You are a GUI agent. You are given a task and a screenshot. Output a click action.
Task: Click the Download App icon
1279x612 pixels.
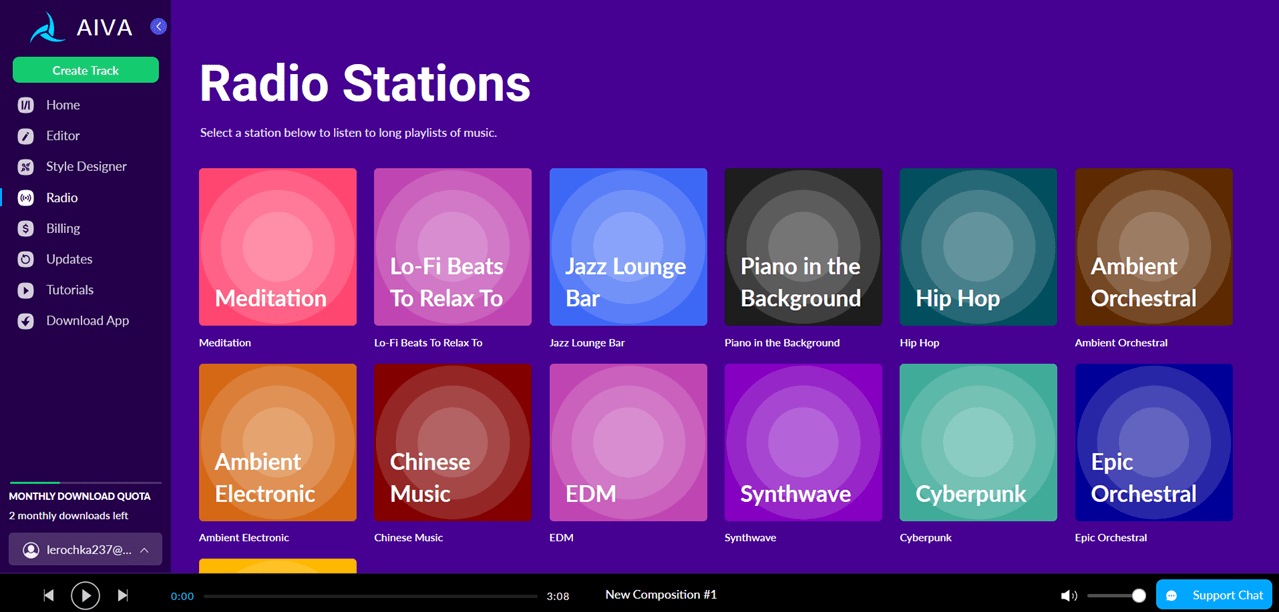pyautogui.click(x=26, y=321)
